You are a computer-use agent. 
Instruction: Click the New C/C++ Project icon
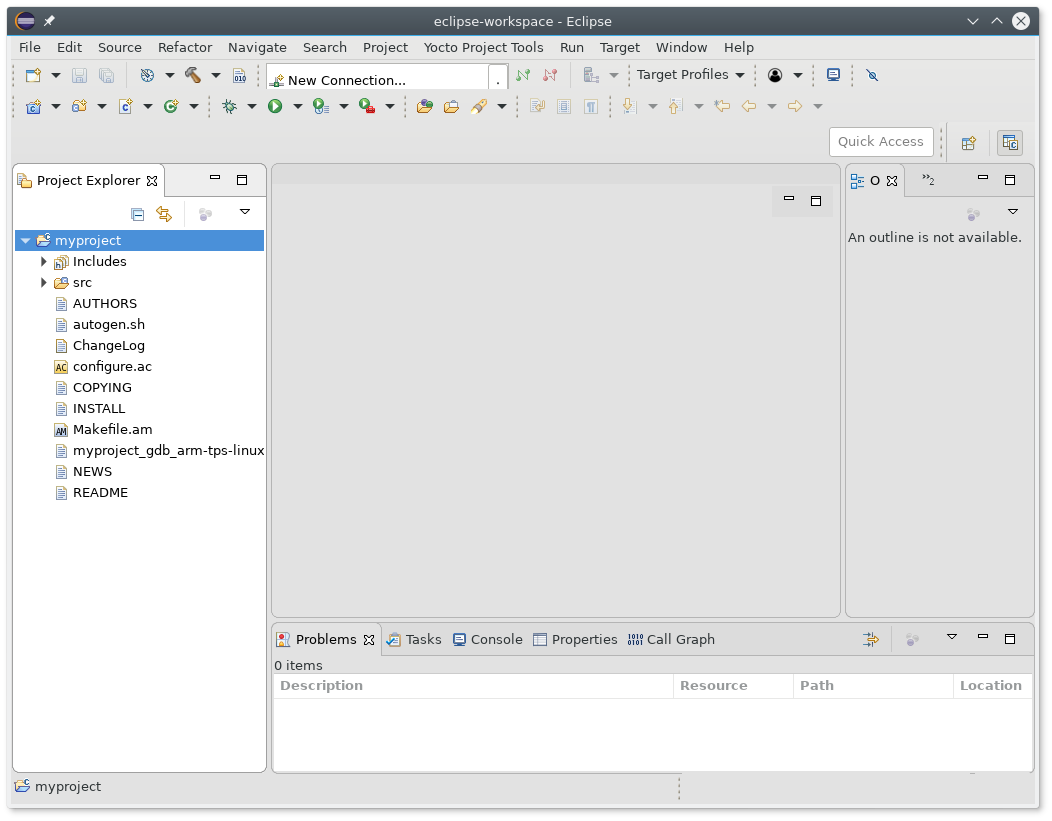point(33,106)
